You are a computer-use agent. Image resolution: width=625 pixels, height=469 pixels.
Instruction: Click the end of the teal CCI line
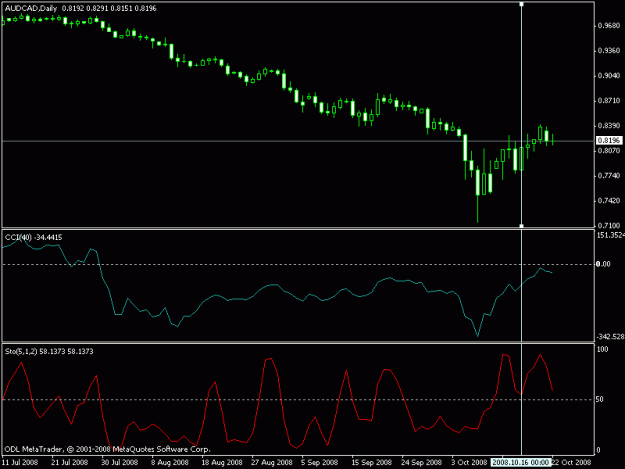pos(552,273)
